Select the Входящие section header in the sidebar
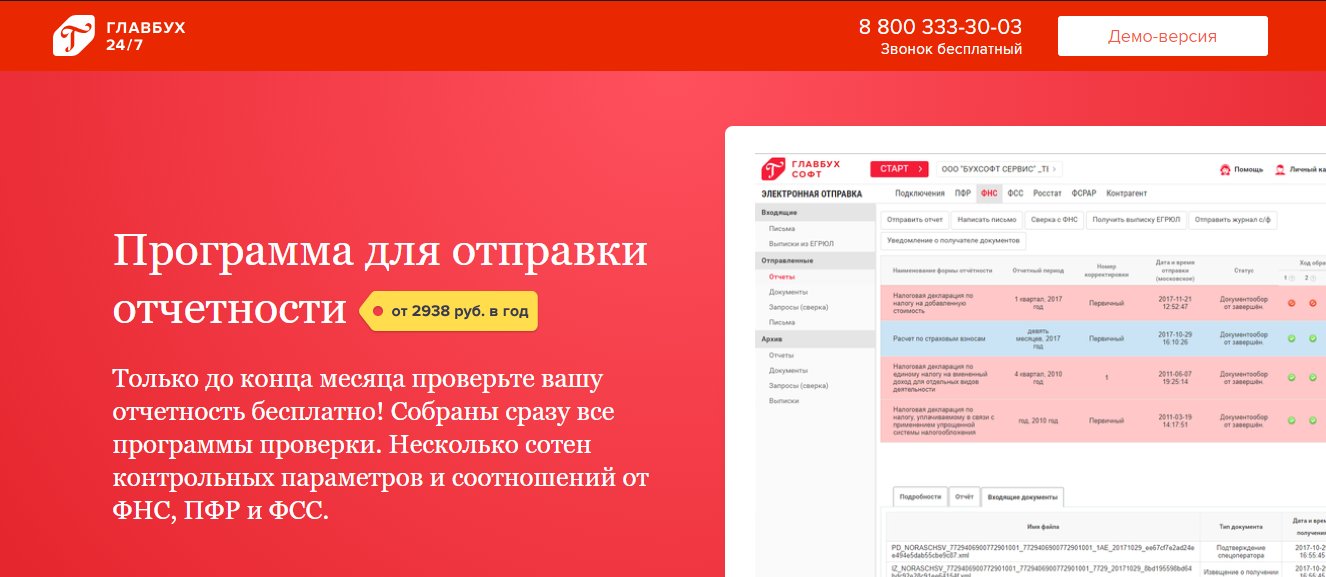This screenshot has width=1326, height=577. point(815,213)
